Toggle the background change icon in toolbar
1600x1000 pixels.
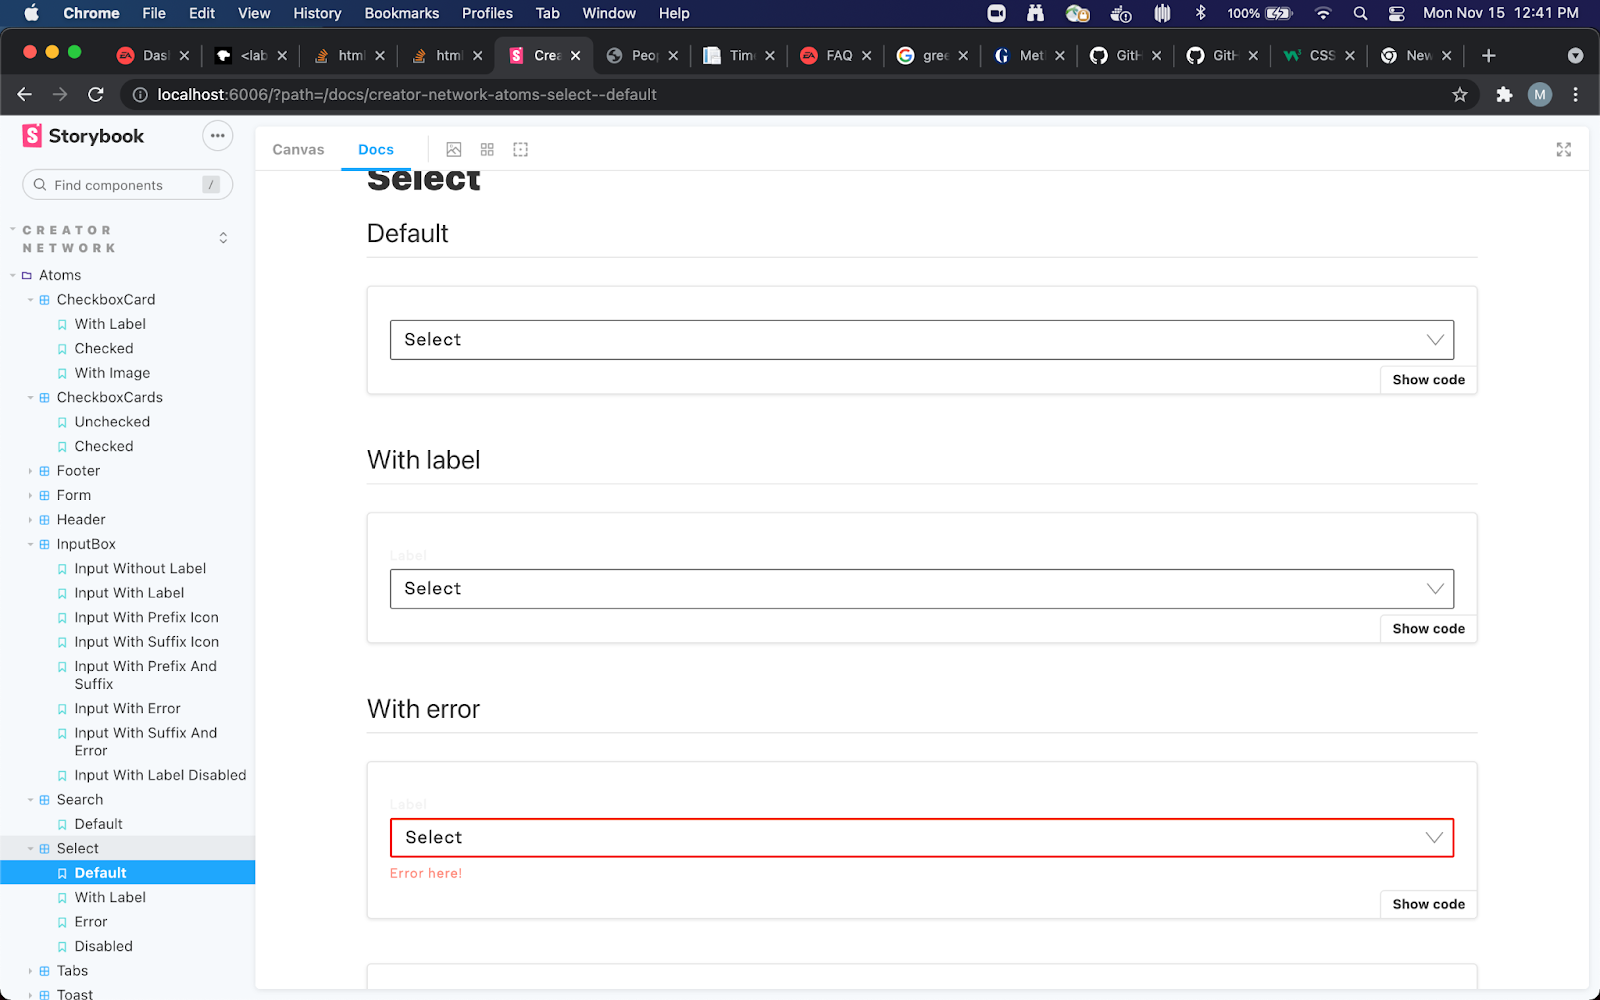coord(454,149)
